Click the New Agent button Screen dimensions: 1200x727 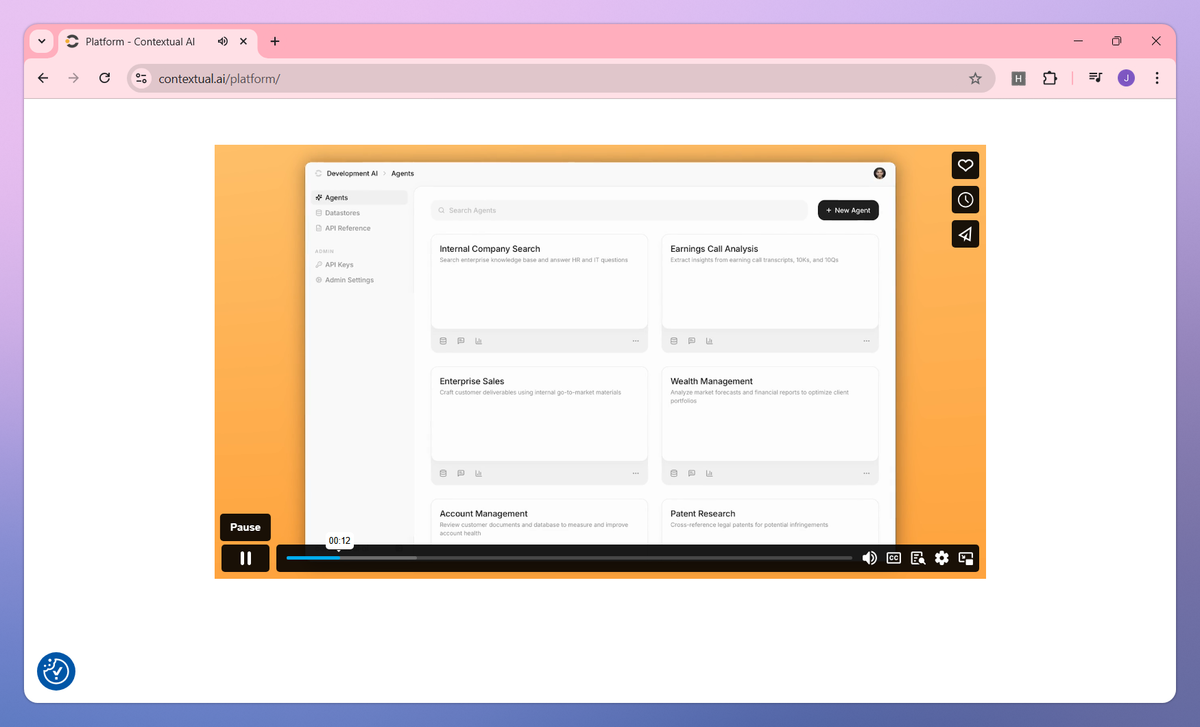pos(847,210)
